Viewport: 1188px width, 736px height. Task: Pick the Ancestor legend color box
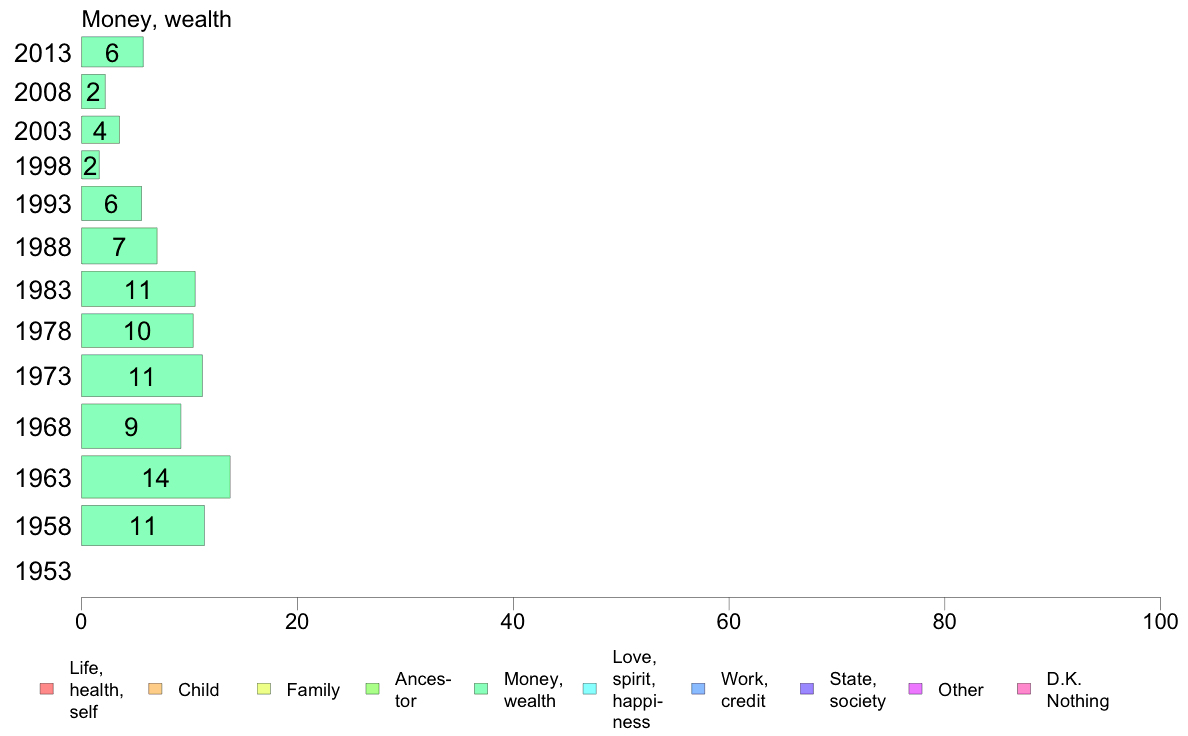[372, 689]
